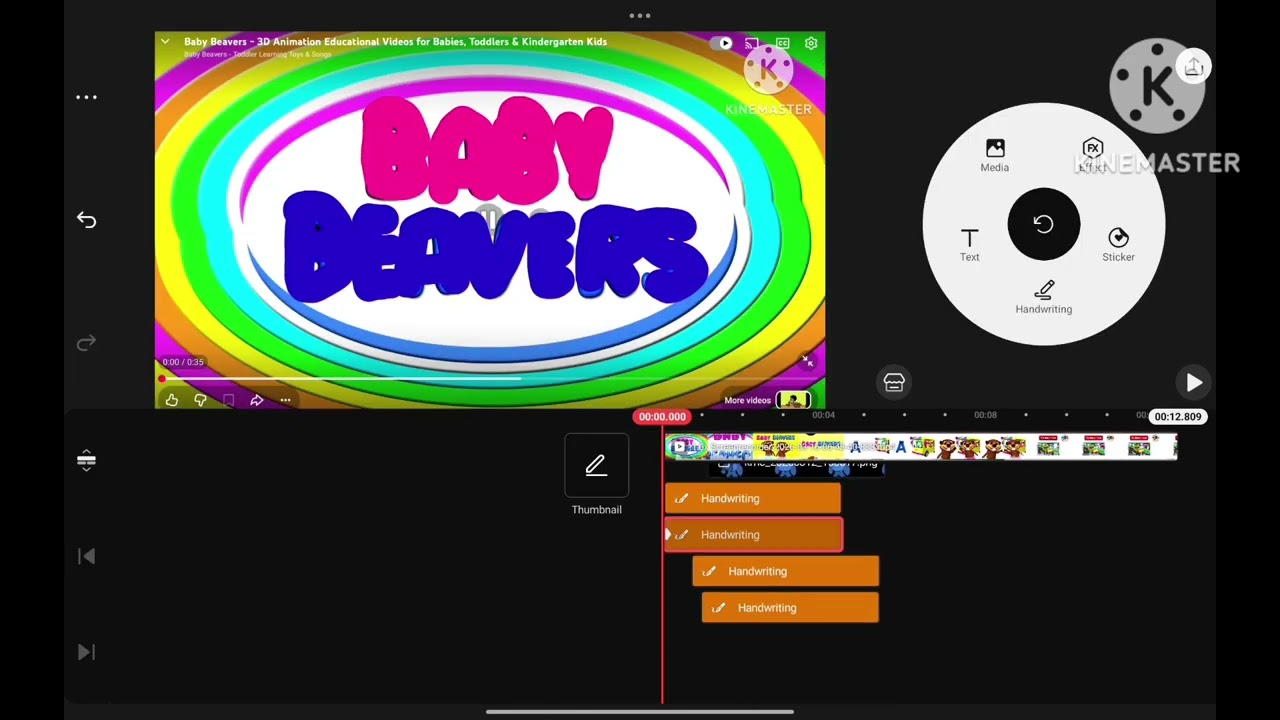1280x720 pixels.
Task: Open the three-dot menu in left sidebar
Action: [x=86, y=97]
